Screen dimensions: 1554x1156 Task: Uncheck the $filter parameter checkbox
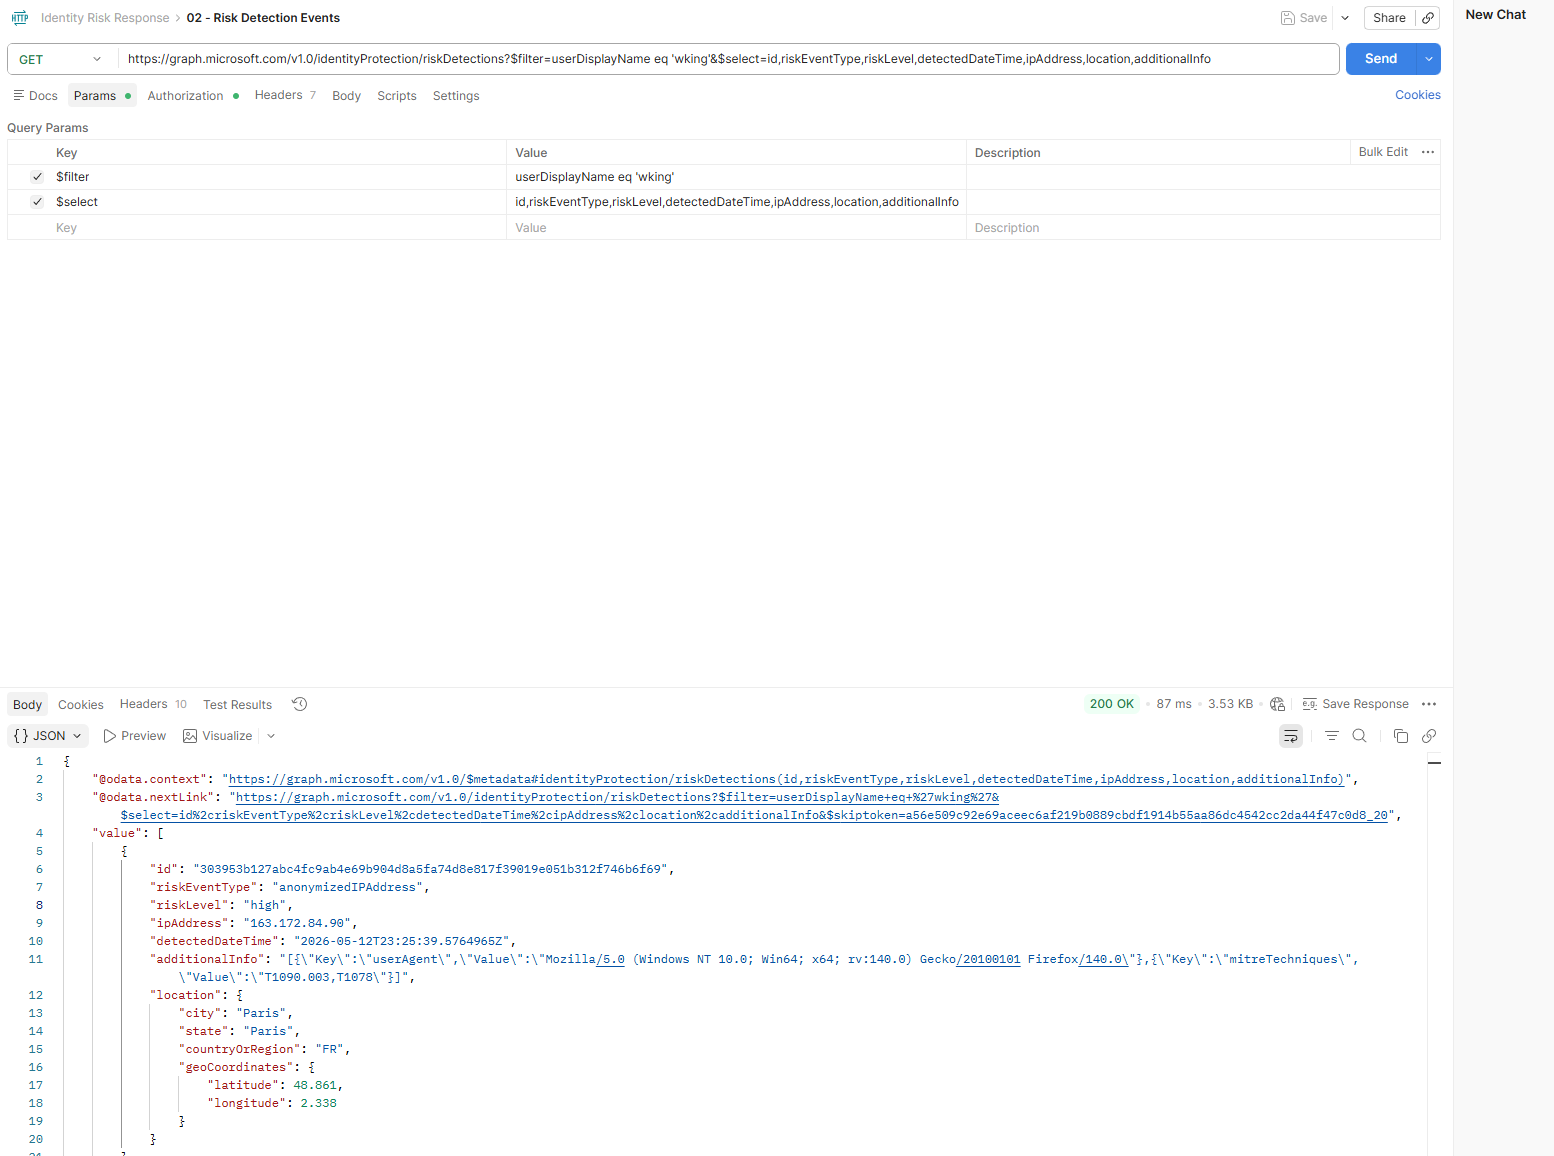tap(37, 177)
